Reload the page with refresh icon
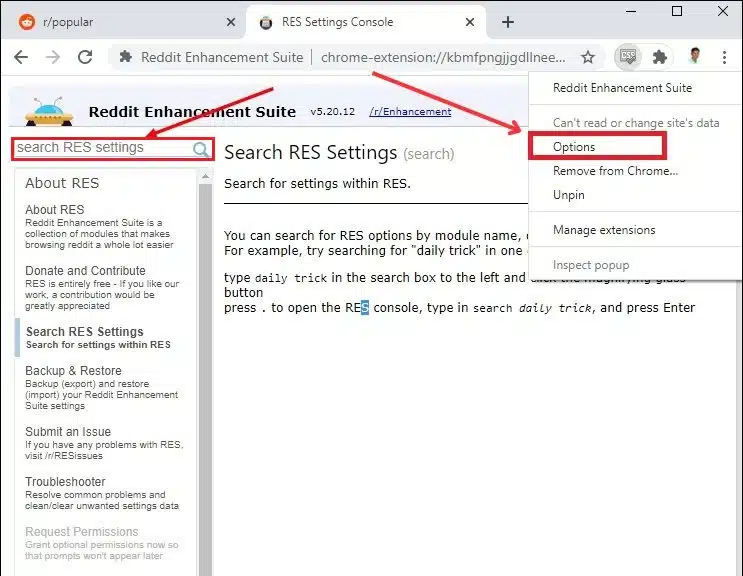Image resolution: width=743 pixels, height=576 pixels. pyautogui.click(x=85, y=57)
